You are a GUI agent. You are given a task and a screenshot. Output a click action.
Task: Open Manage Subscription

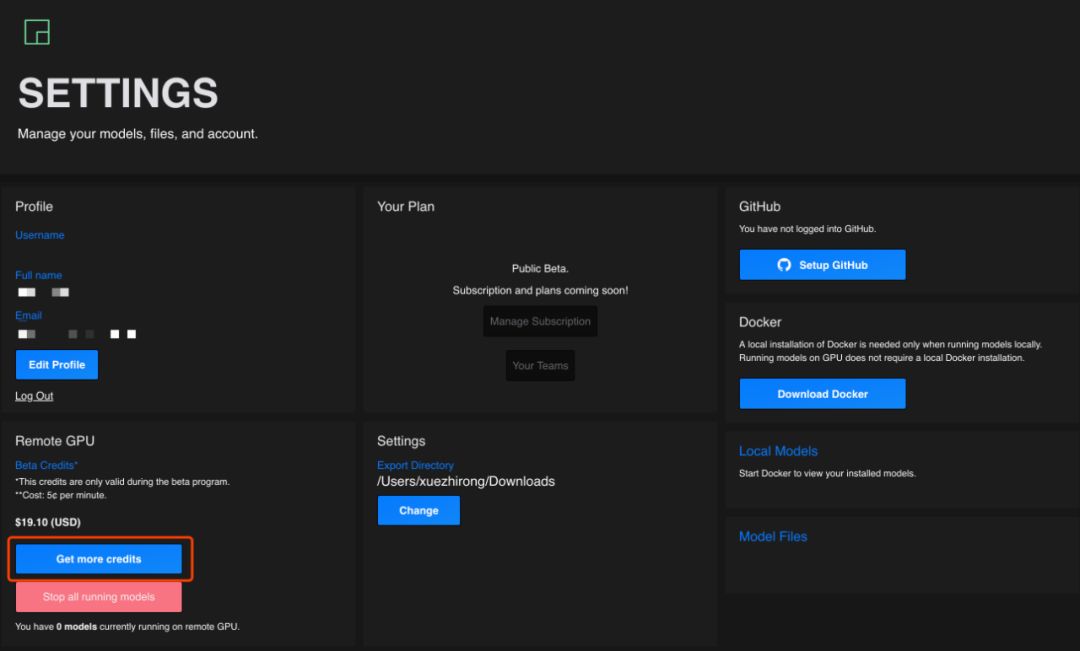pos(540,322)
